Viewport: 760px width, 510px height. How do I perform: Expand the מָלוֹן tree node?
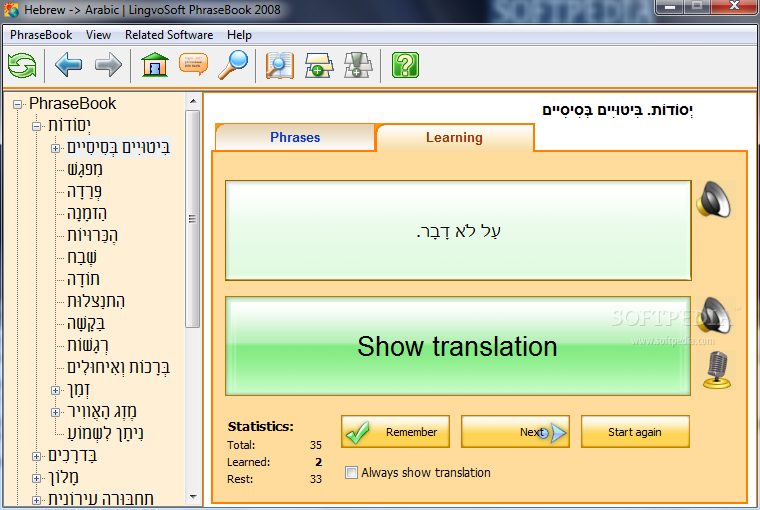(36, 478)
